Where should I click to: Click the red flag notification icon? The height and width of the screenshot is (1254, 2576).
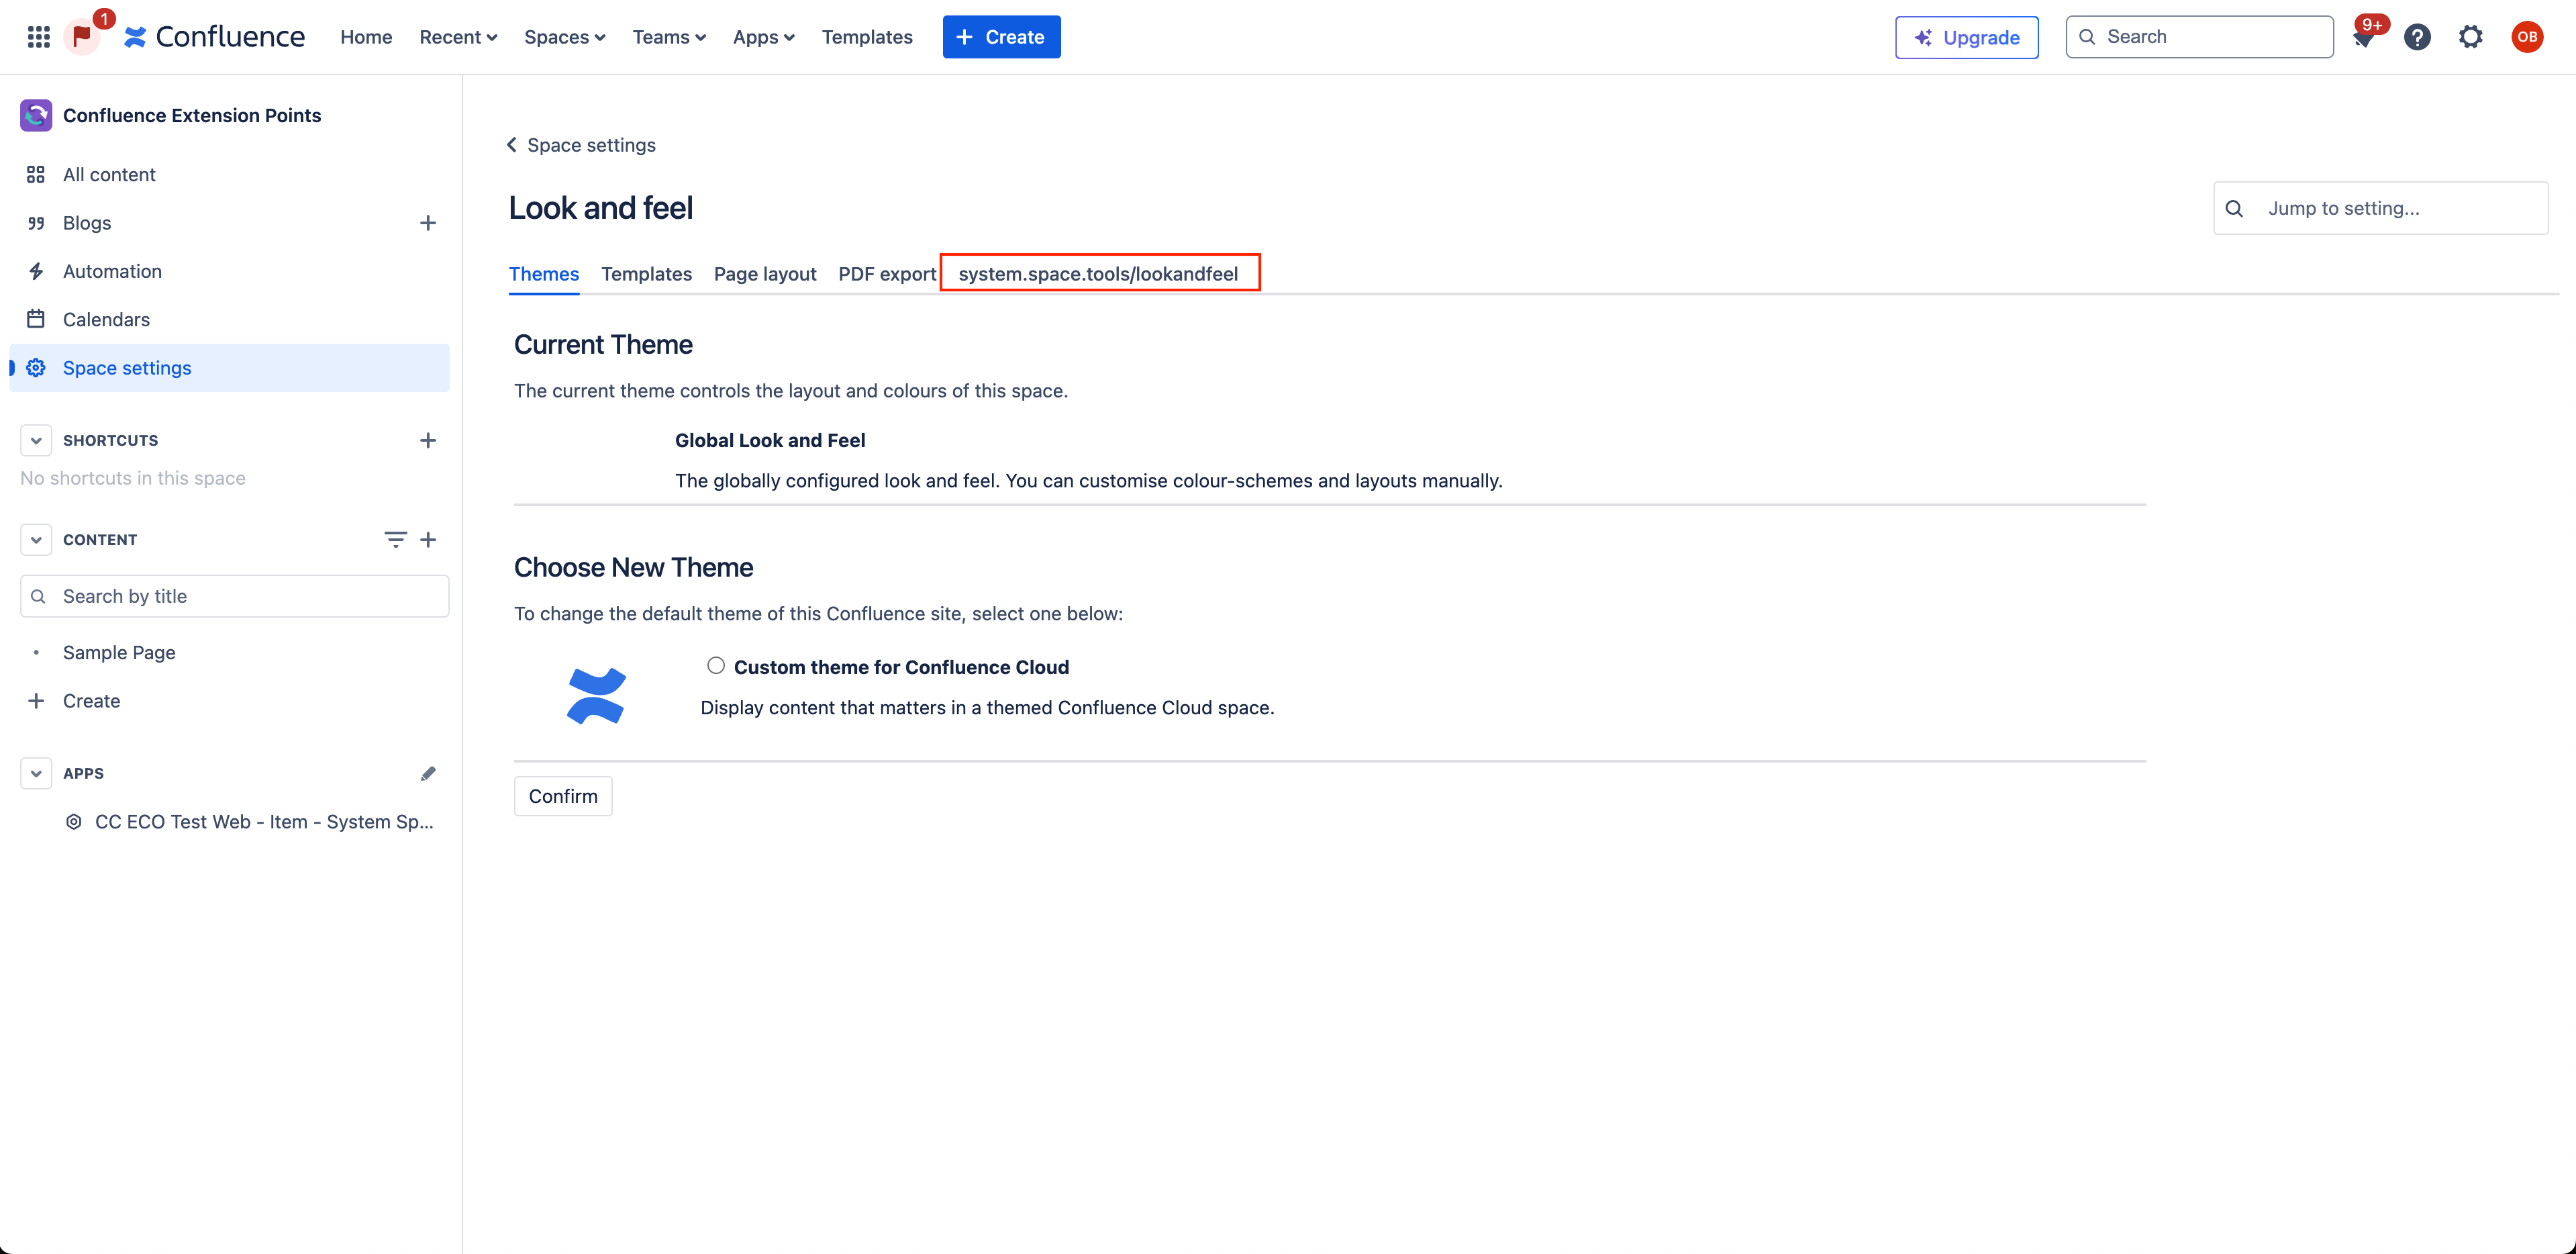click(82, 37)
